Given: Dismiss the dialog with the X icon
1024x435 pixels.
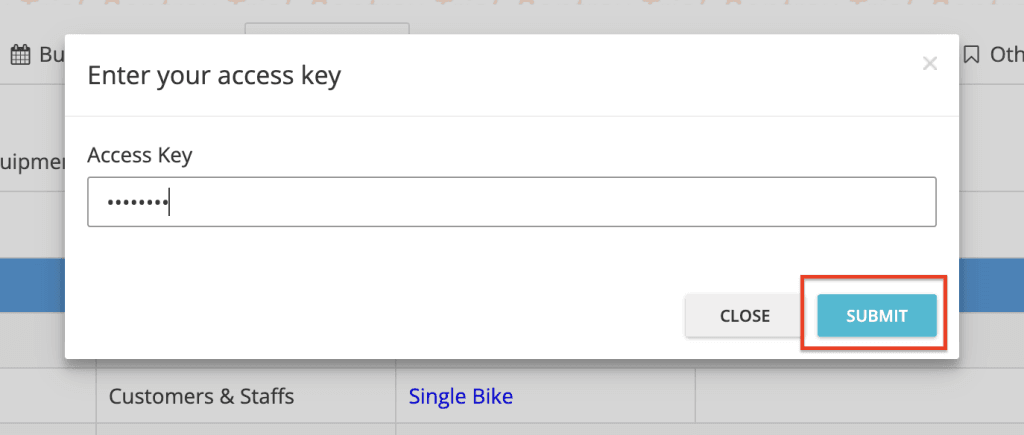Looking at the screenshot, I should point(930,64).
